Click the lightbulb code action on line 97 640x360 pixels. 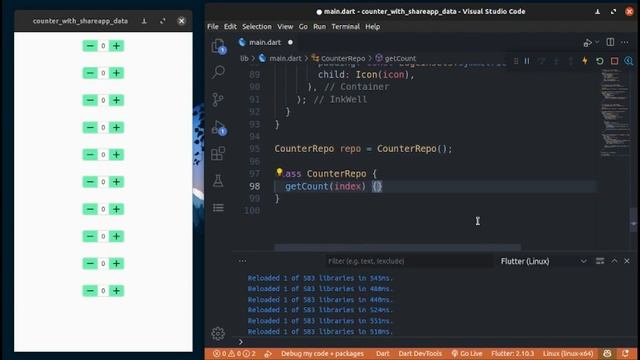click(279, 172)
